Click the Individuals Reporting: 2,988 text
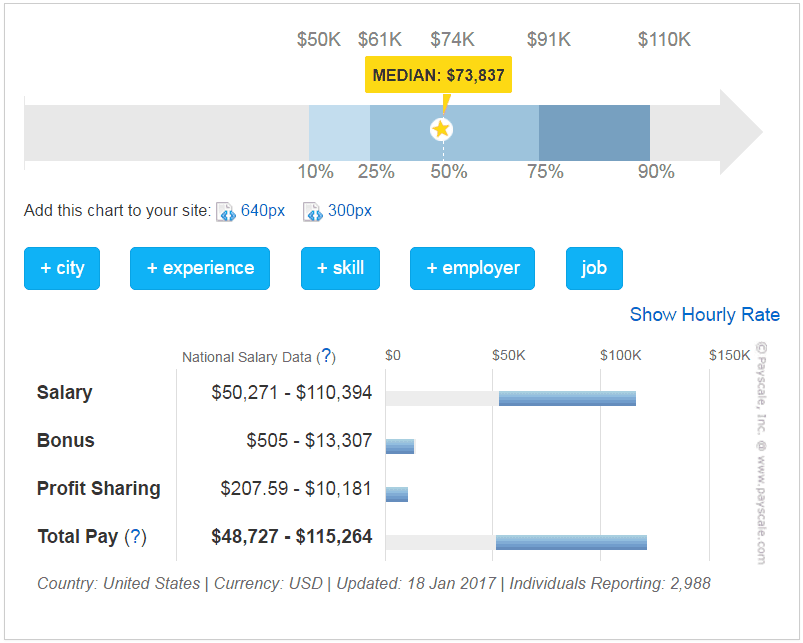The height and width of the screenshot is (643, 803). pyautogui.click(x=609, y=583)
